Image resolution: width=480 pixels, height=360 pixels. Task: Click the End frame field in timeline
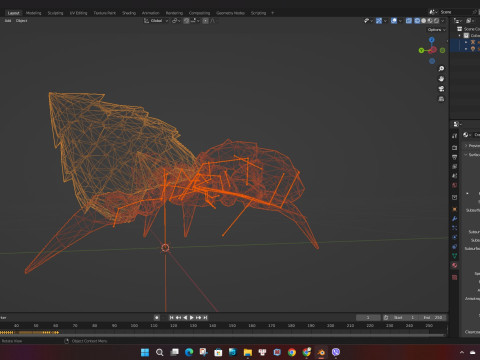pos(433,318)
